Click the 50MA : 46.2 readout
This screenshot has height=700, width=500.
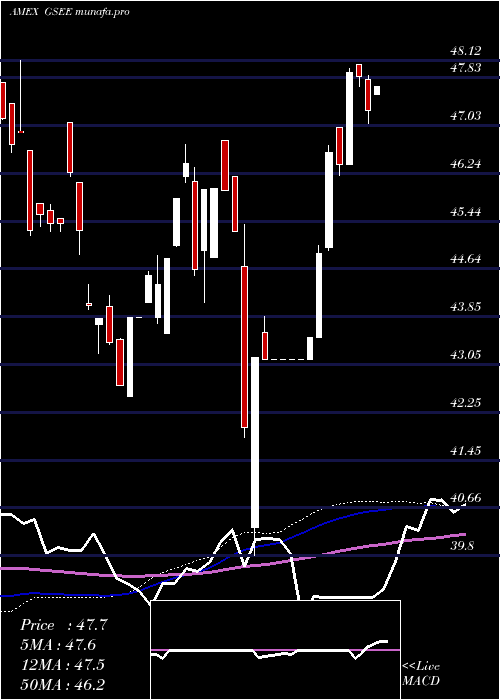tap(62, 685)
